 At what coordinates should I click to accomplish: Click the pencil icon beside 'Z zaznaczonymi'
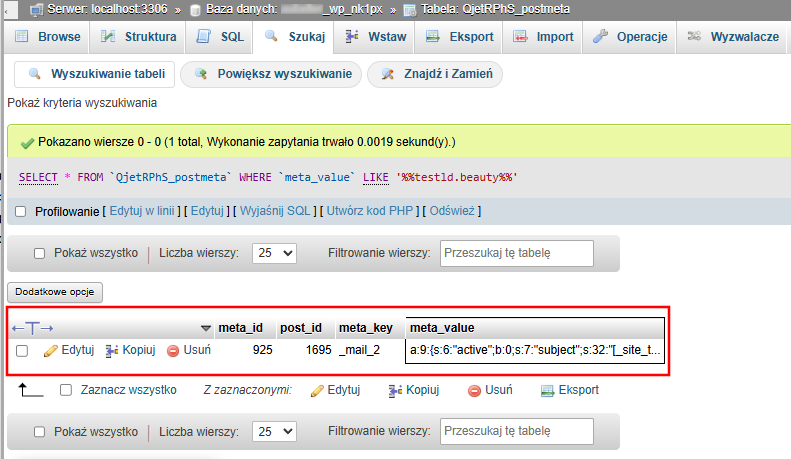pos(317,391)
